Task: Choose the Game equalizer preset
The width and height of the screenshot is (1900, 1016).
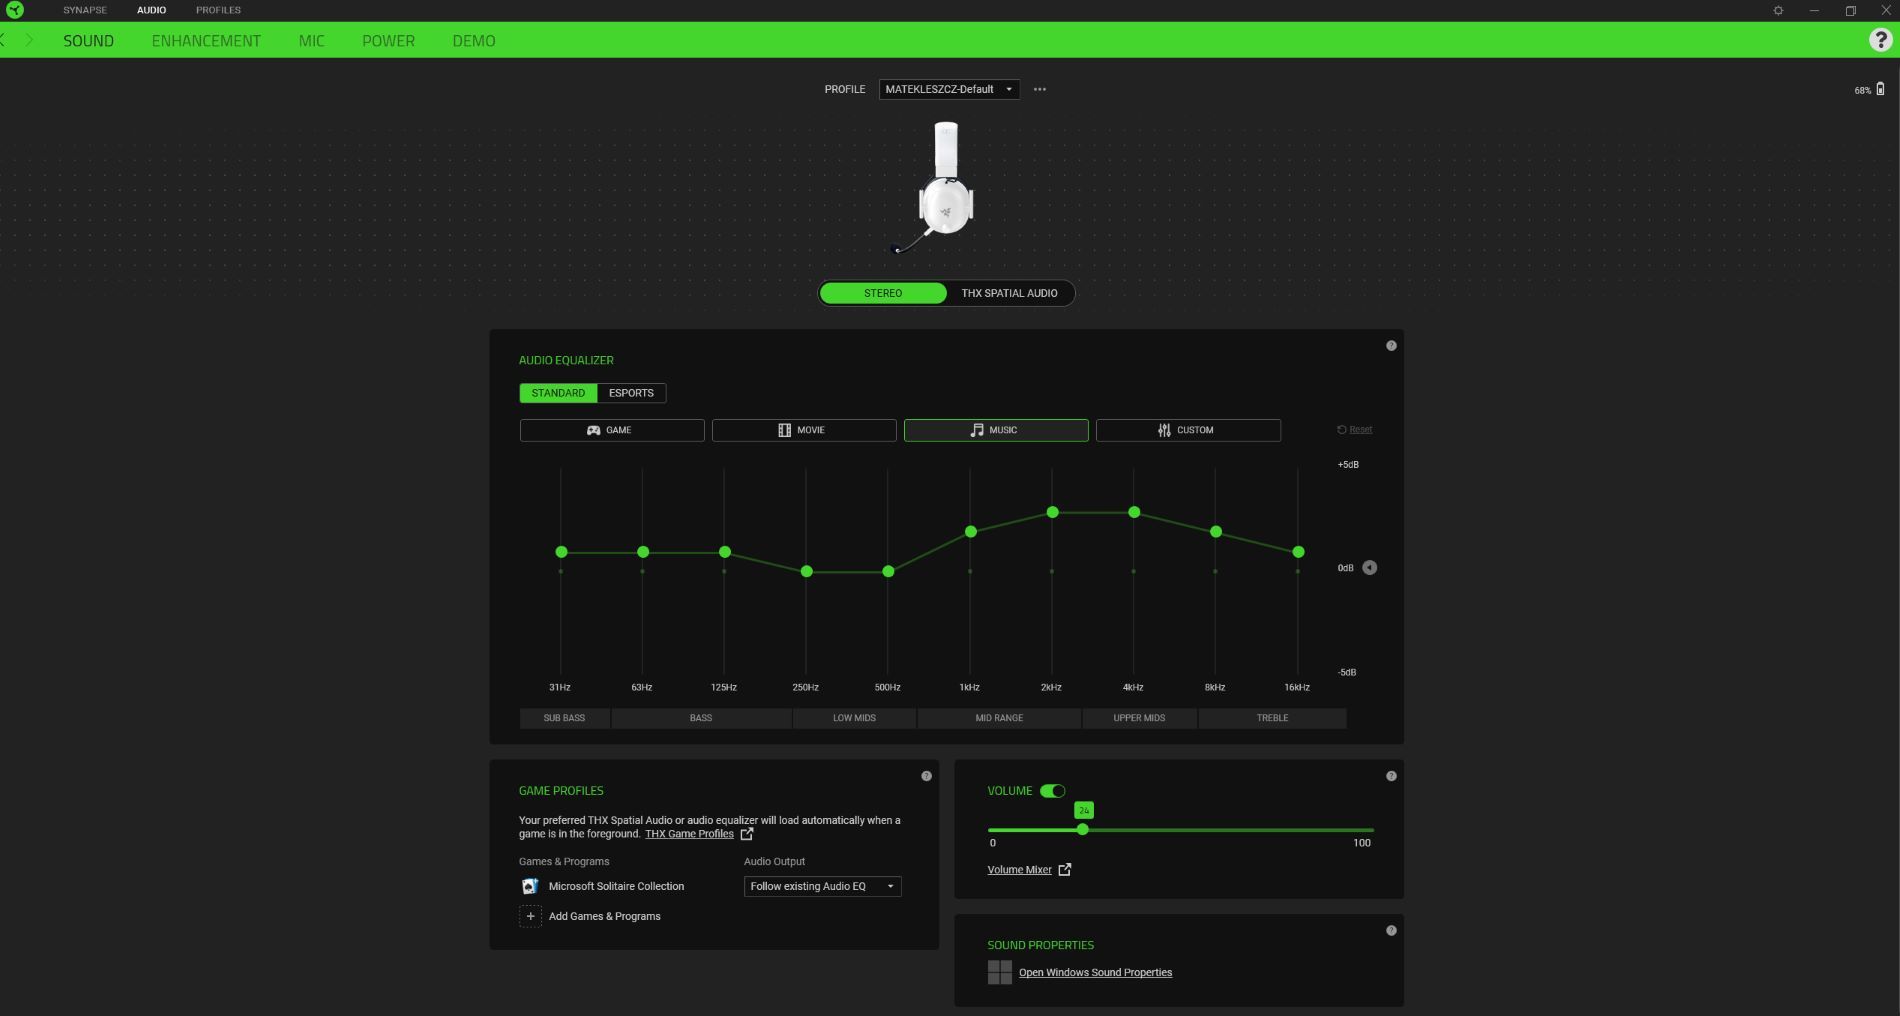Action: tap(612, 430)
